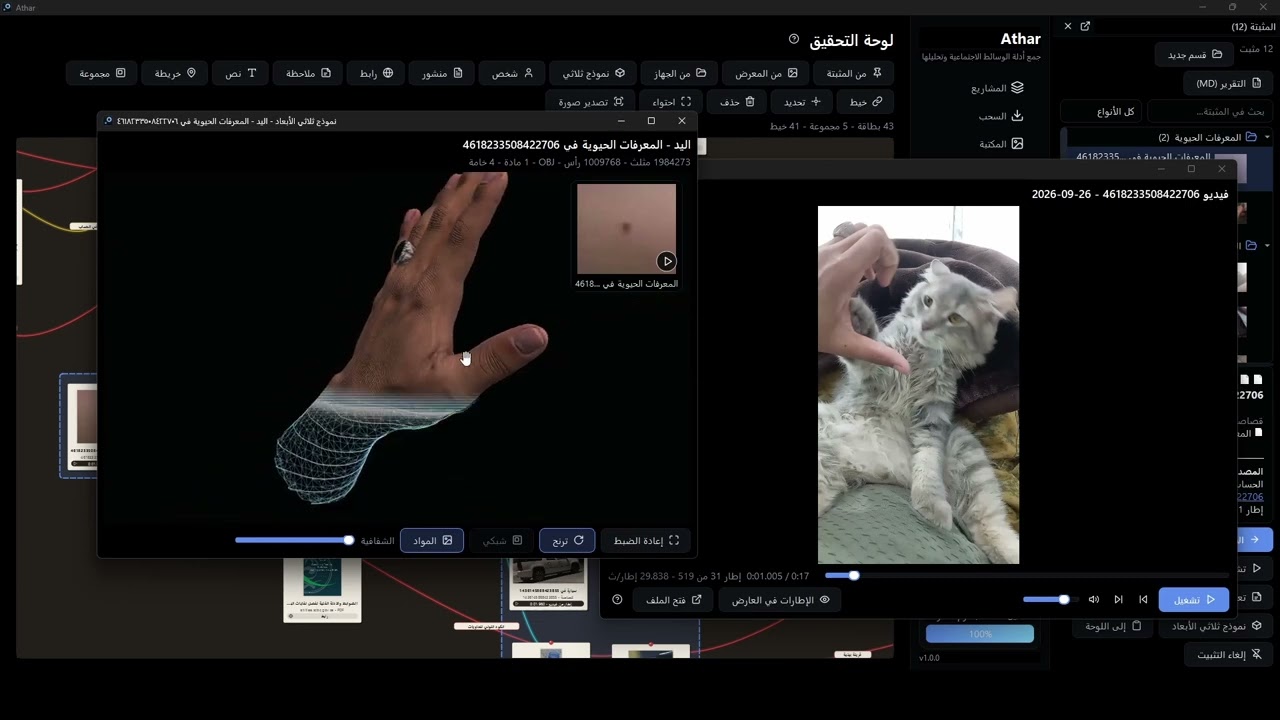The image size is (1280, 720).
Task: Send item to board (إلى اللوحة)
Action: pos(1114,626)
